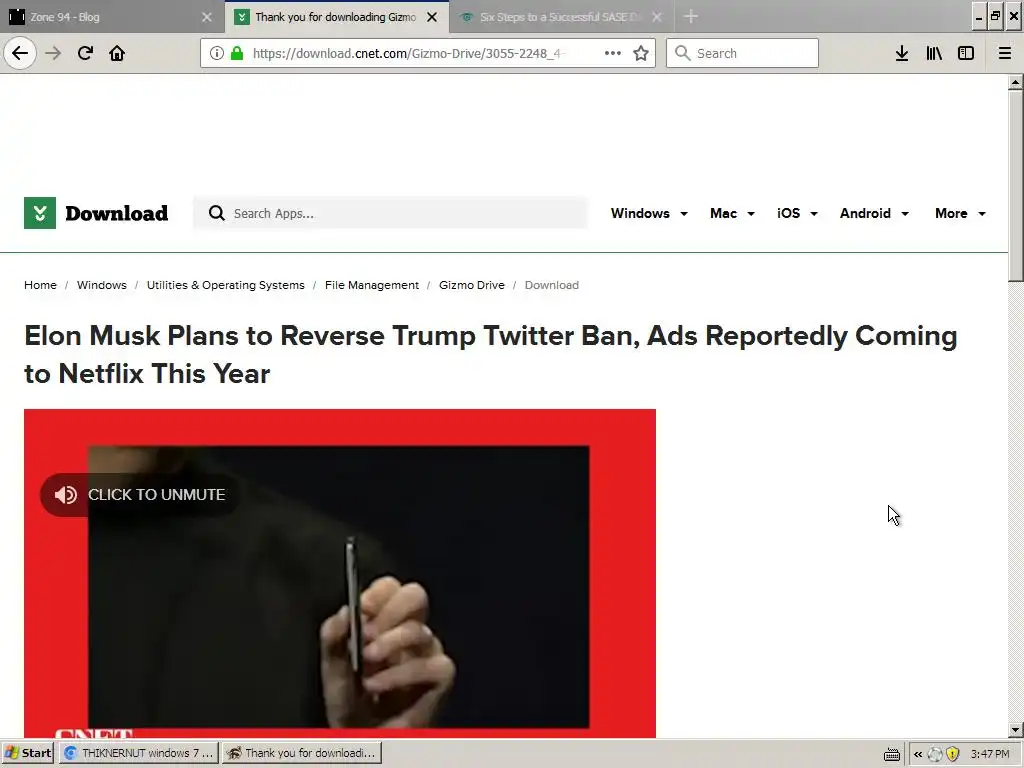
Task: Open a new browser tab
Action: (x=690, y=16)
